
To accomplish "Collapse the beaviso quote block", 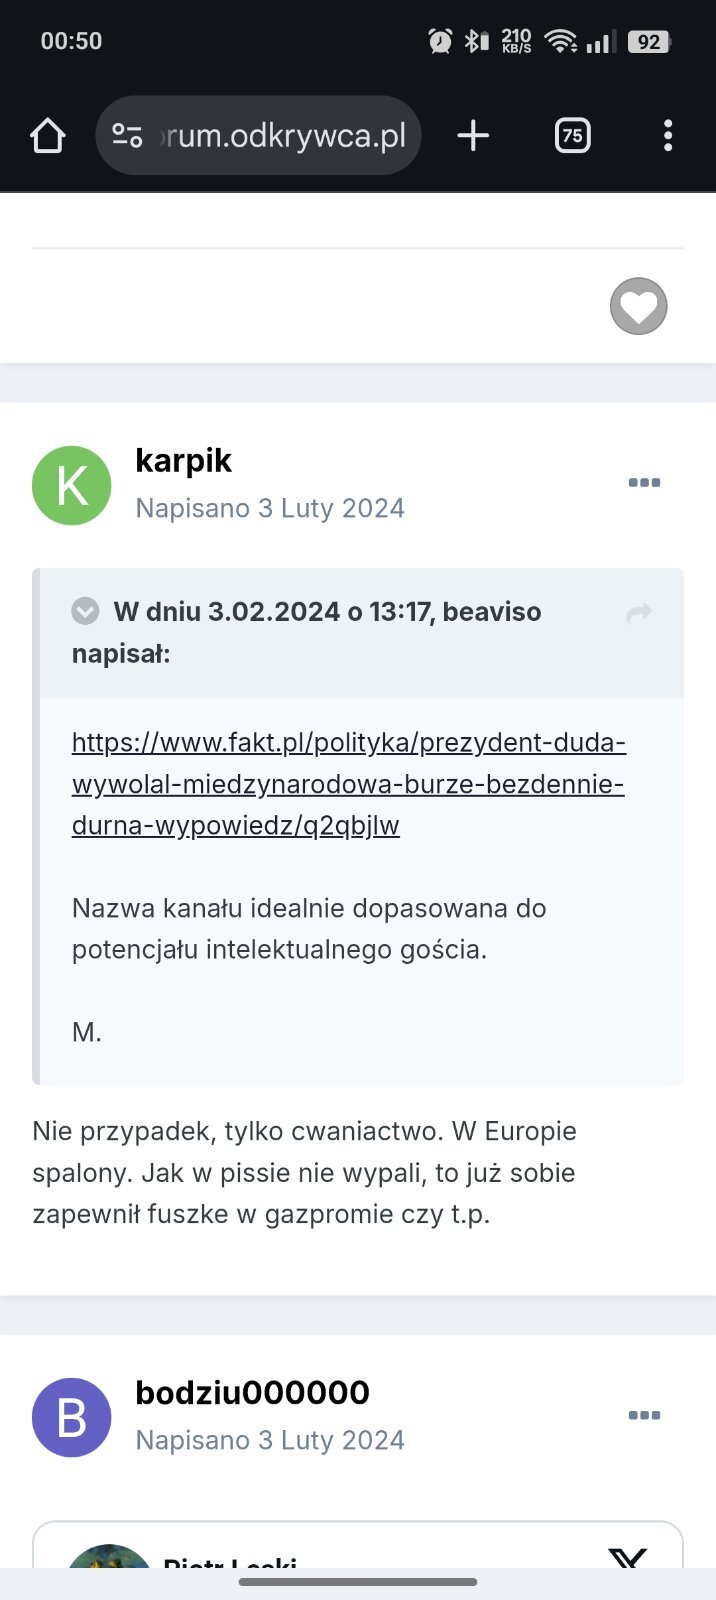I will click(x=86, y=611).
